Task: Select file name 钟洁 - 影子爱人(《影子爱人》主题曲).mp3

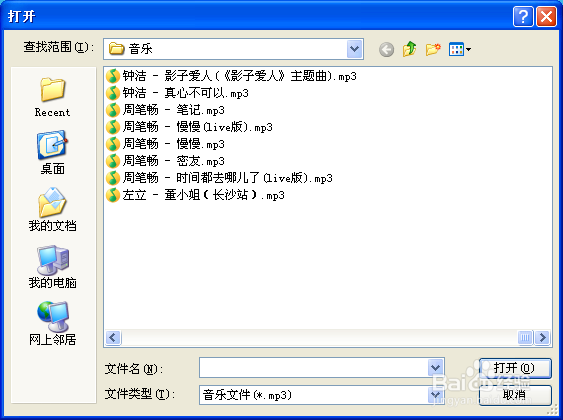Action: click(x=239, y=76)
